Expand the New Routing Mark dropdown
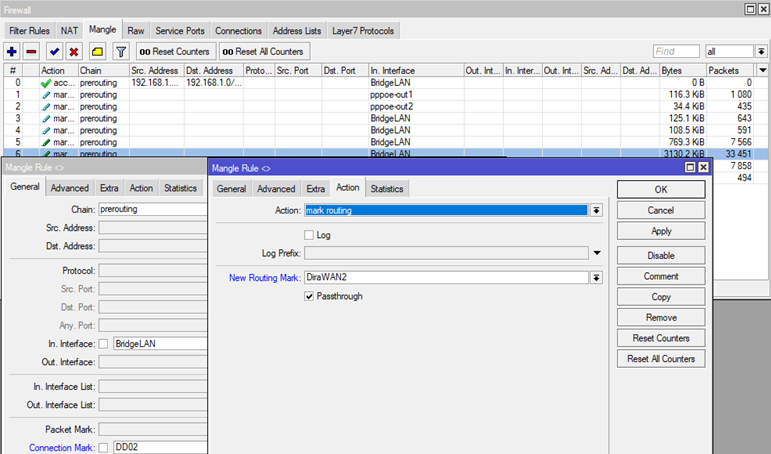Screen dimensions: 771x454 point(596,278)
